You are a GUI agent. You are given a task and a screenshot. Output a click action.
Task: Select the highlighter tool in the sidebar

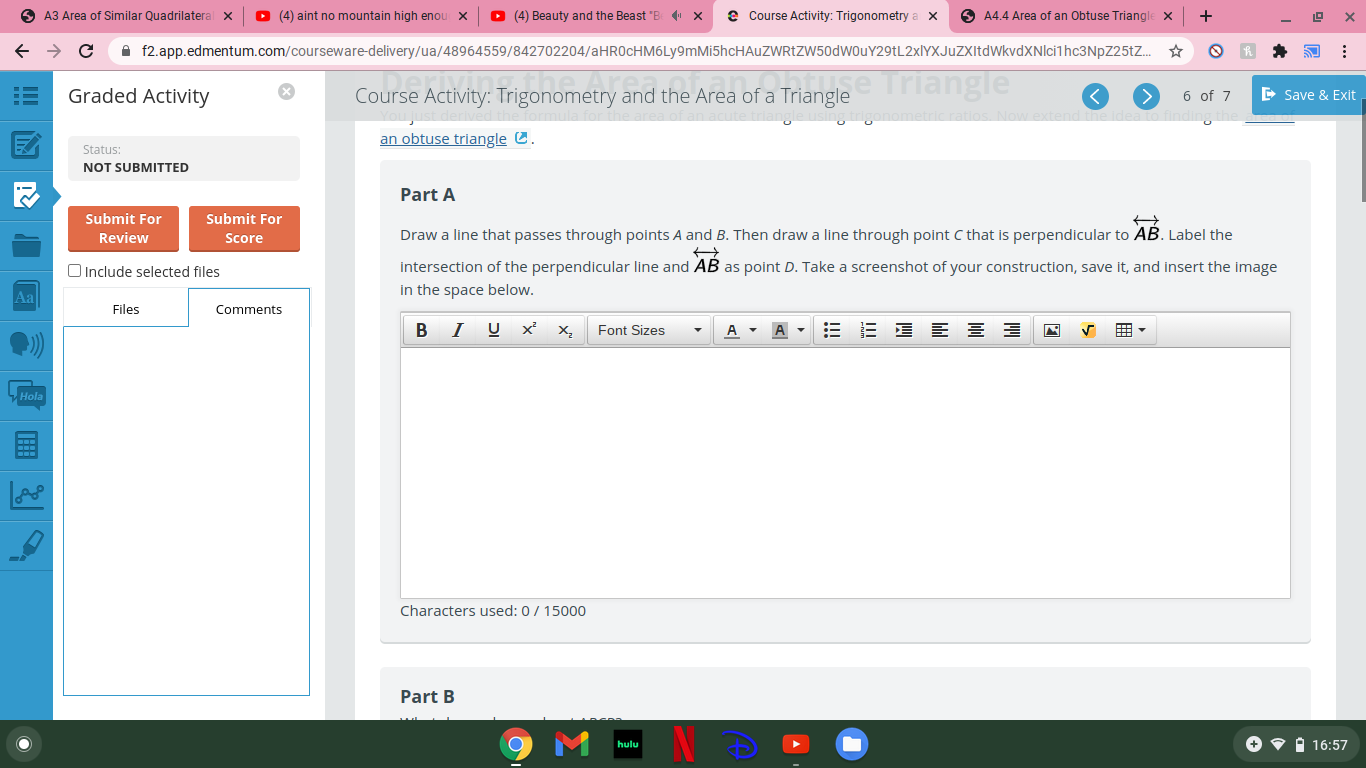pos(27,545)
